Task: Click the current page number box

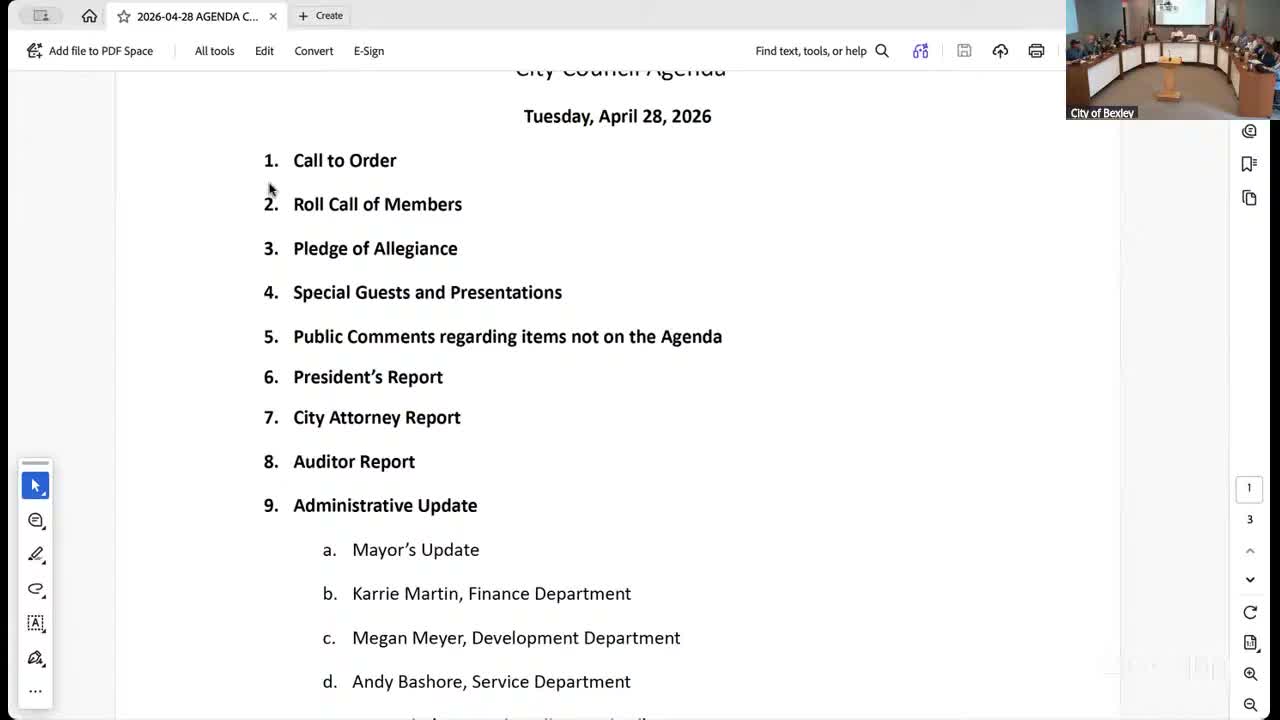Action: (1249, 488)
